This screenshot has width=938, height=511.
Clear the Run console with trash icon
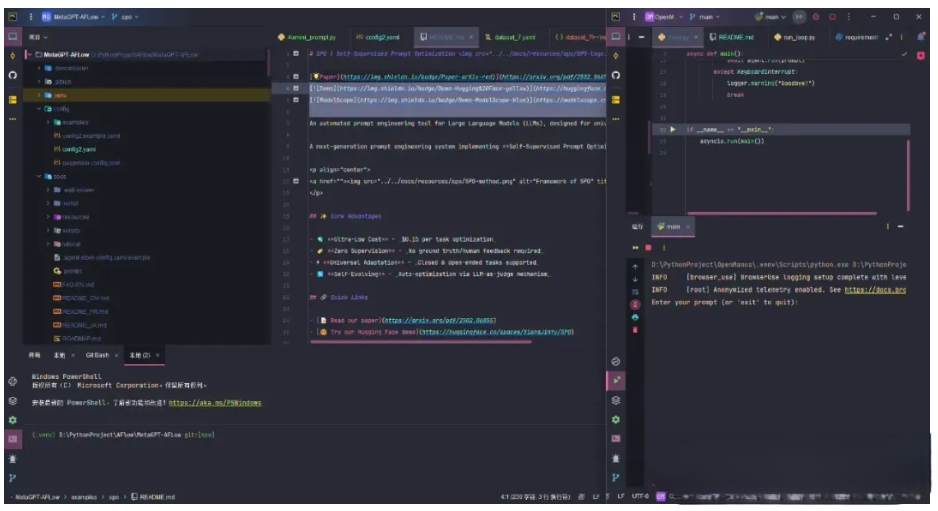point(635,330)
